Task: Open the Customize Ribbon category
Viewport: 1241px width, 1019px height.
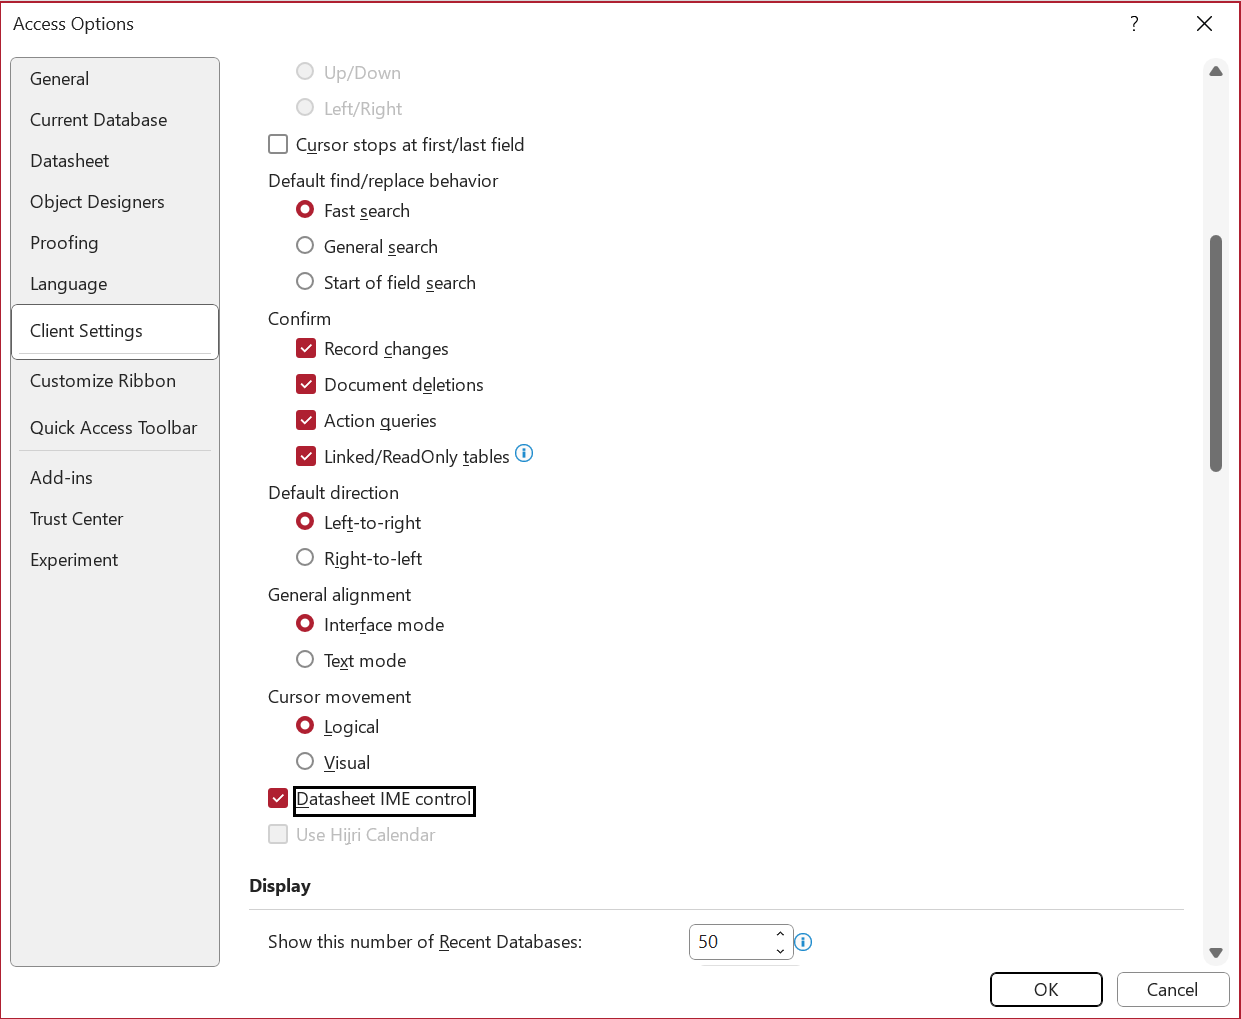Action: [x=115, y=381]
